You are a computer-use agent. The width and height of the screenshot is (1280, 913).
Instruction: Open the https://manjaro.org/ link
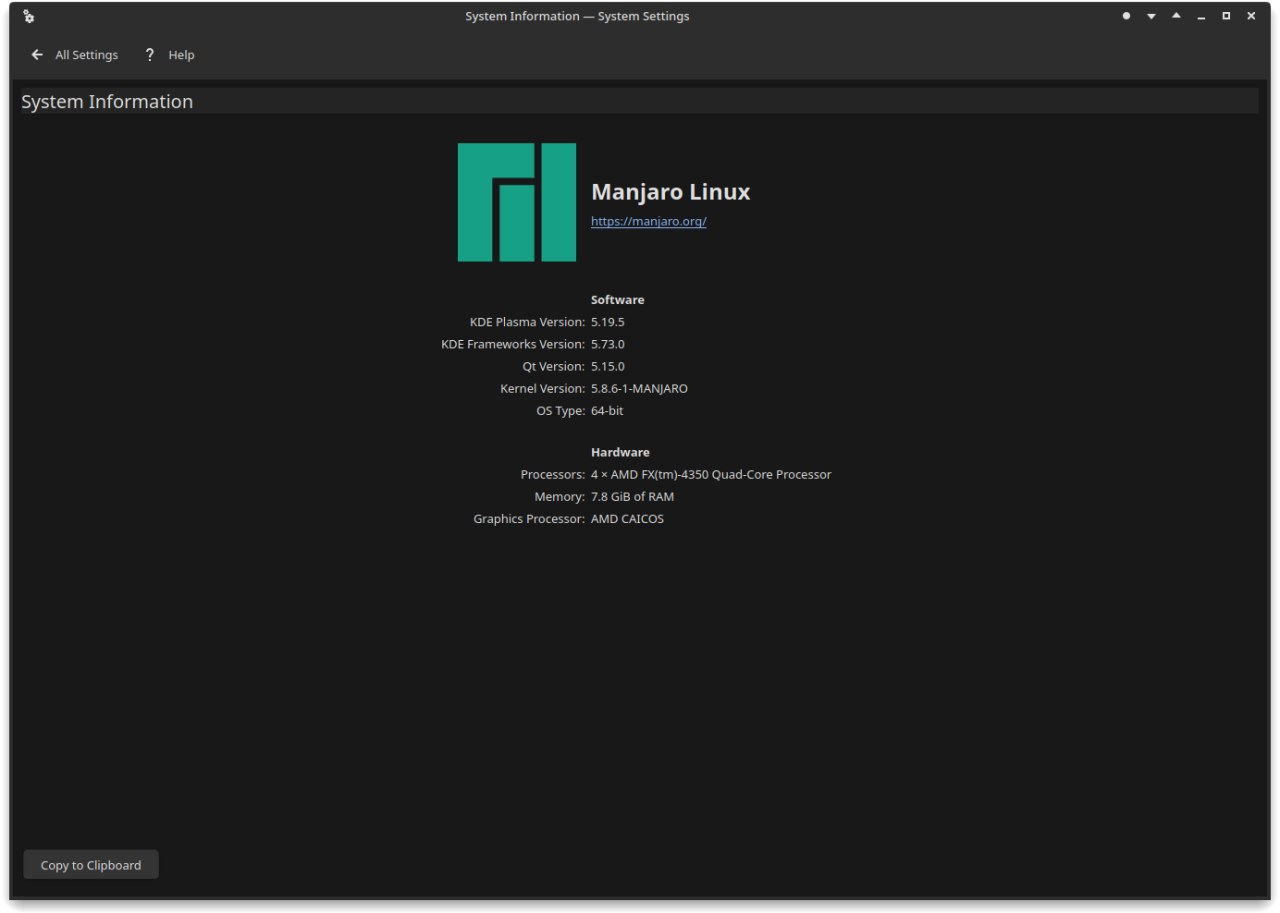(x=649, y=221)
